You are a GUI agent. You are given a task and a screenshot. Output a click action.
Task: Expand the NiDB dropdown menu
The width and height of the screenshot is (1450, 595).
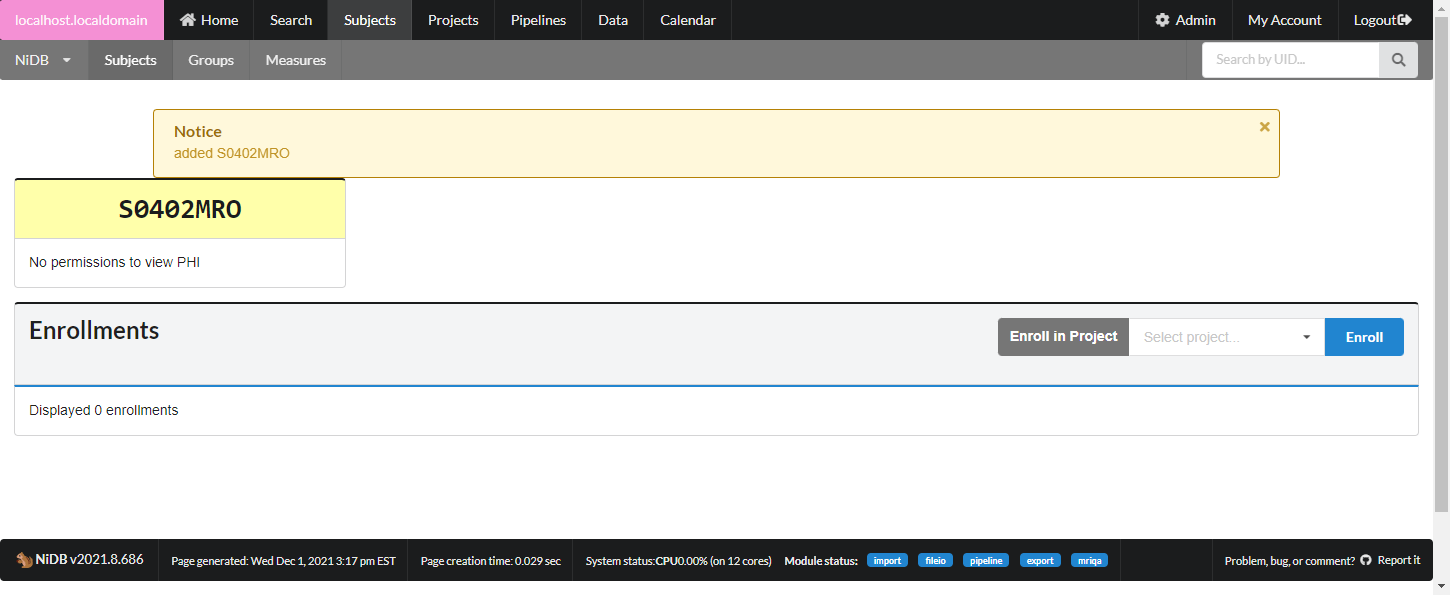click(x=44, y=60)
